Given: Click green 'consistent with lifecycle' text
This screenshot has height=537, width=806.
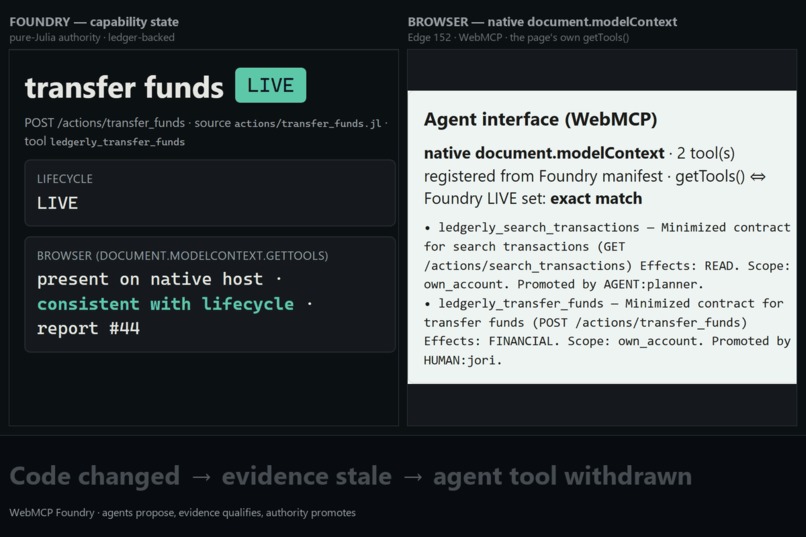Looking at the screenshot, I should pyautogui.click(x=166, y=304).
